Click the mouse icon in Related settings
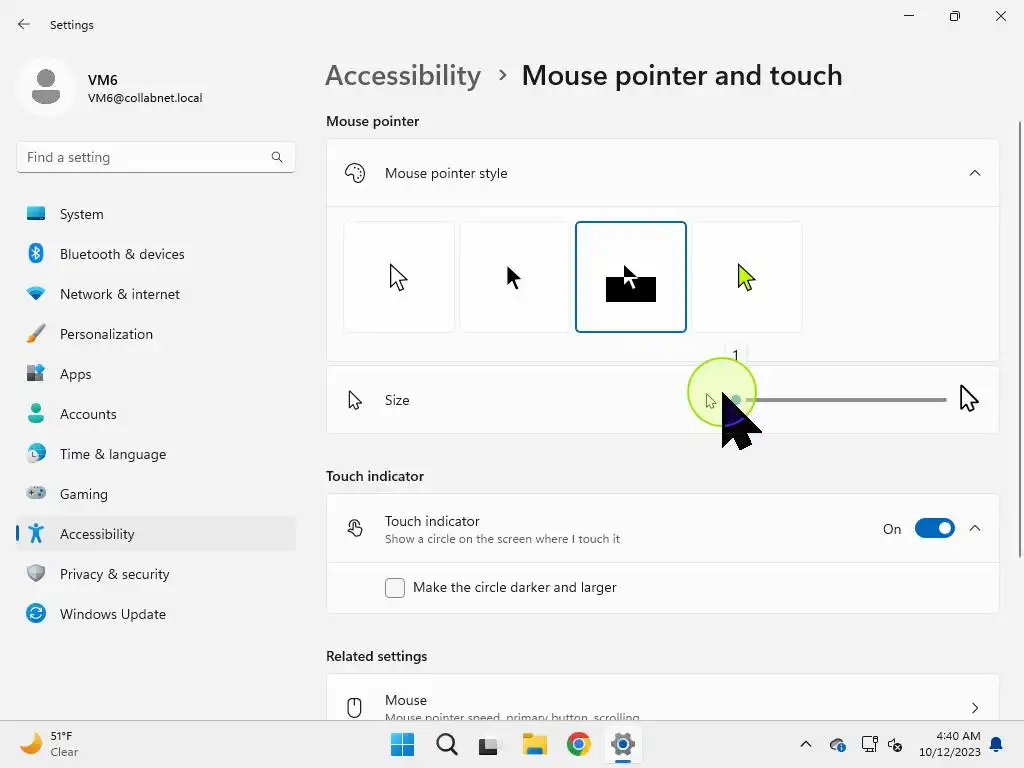 point(355,707)
